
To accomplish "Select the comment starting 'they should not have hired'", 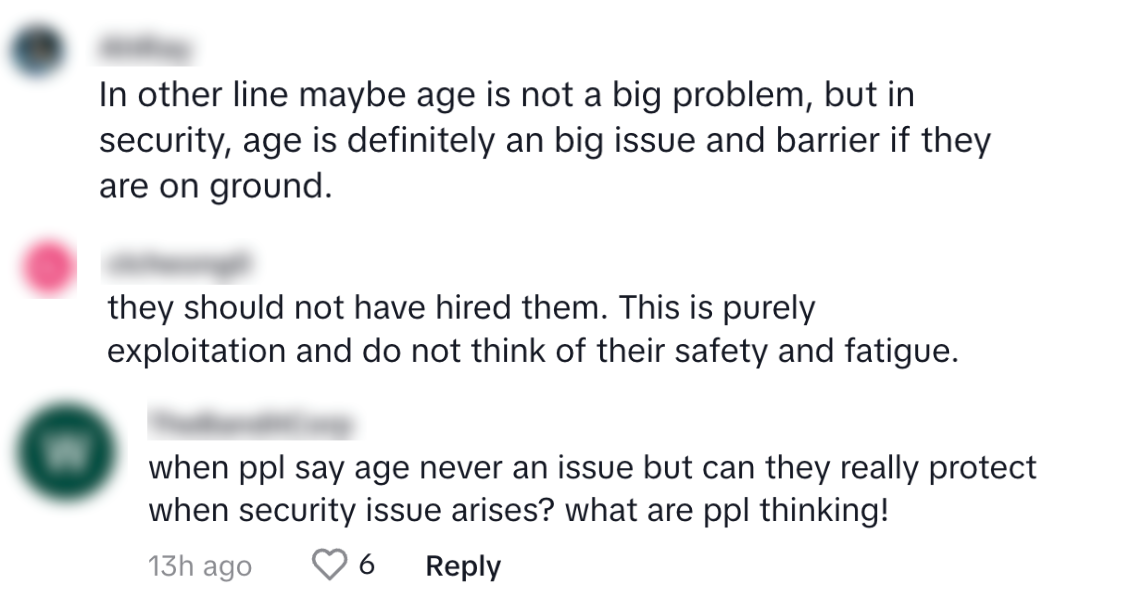I will pos(532,329).
